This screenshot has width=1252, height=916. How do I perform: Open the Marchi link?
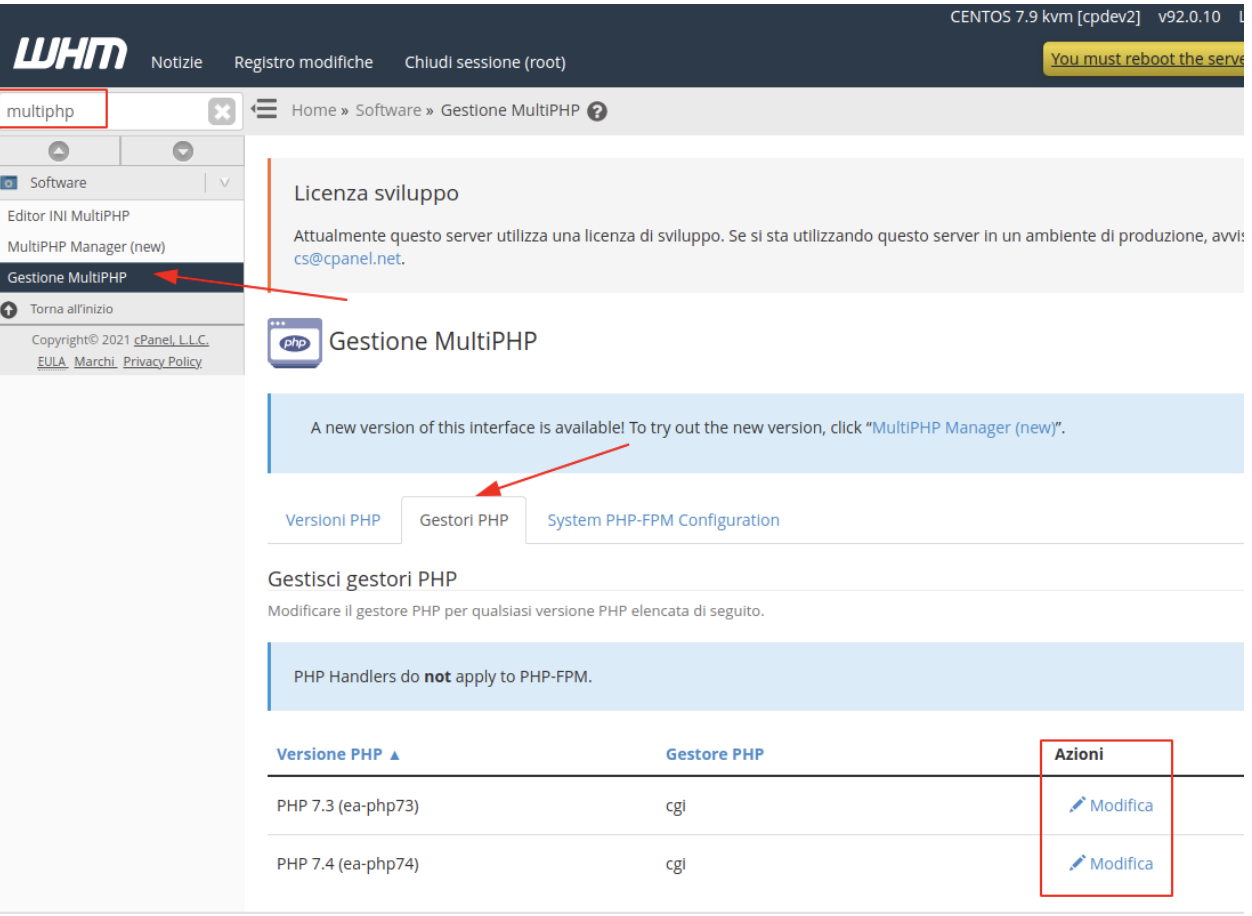pos(94,362)
